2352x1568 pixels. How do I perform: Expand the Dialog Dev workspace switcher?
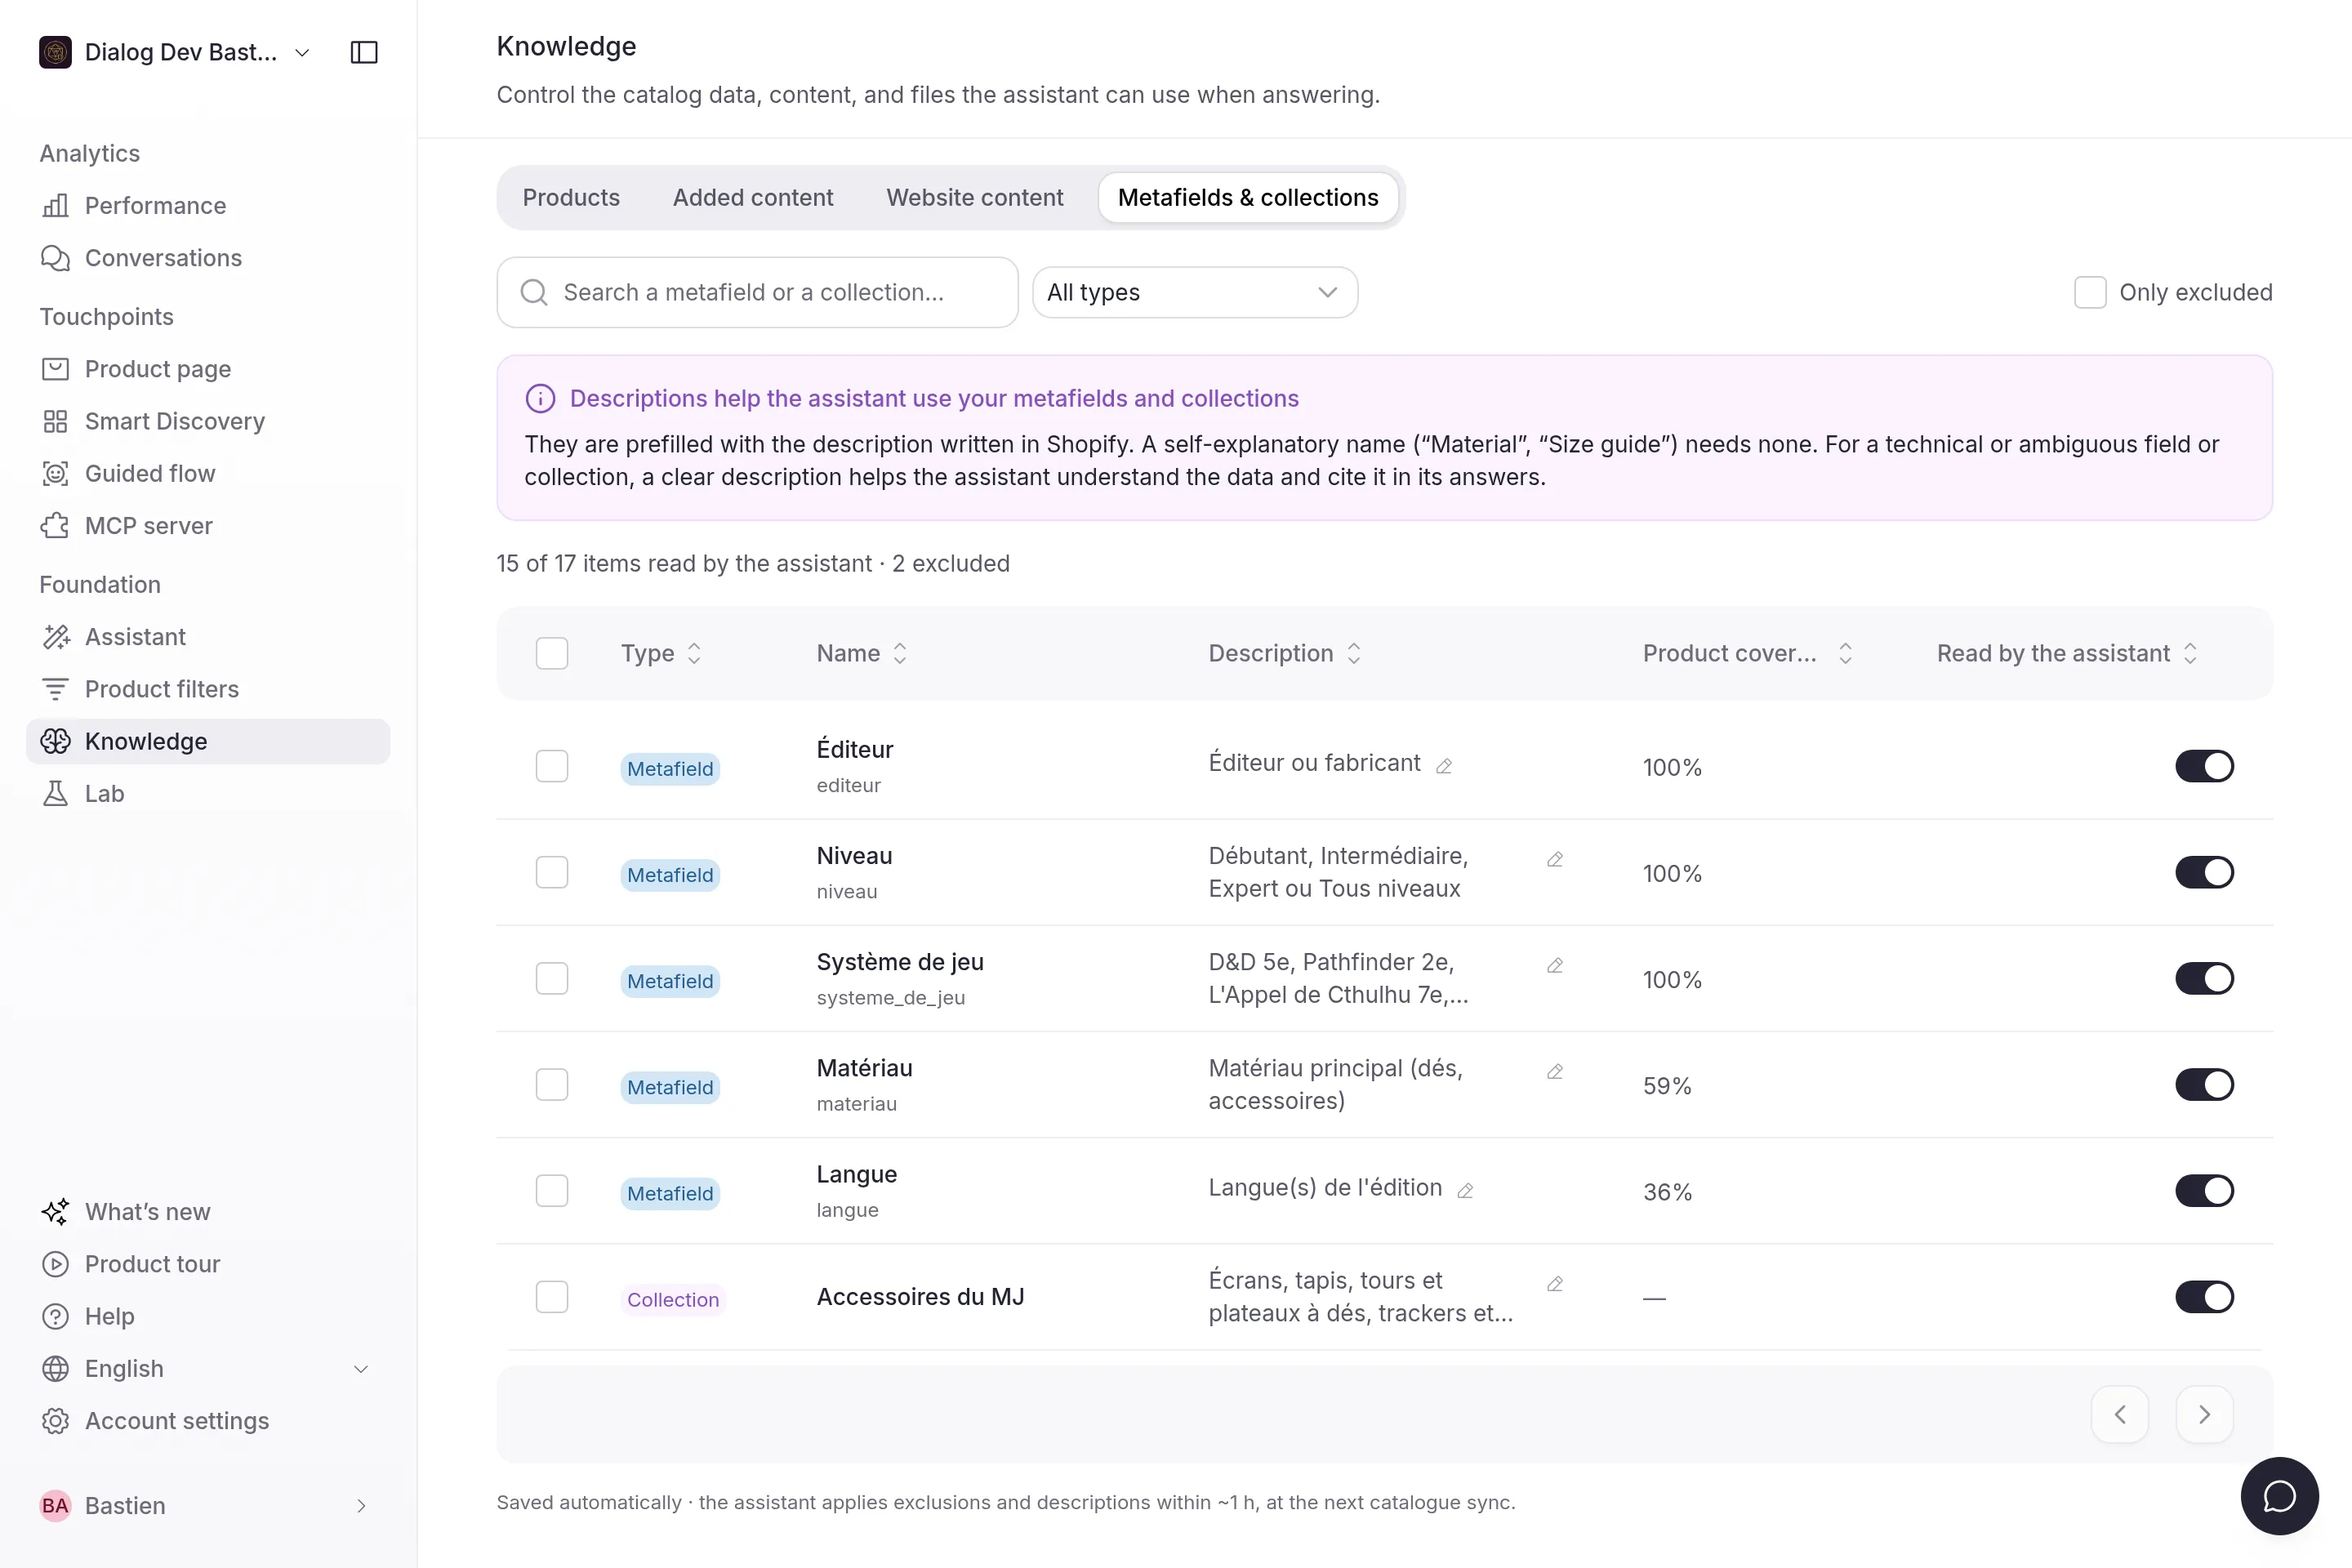coord(175,52)
